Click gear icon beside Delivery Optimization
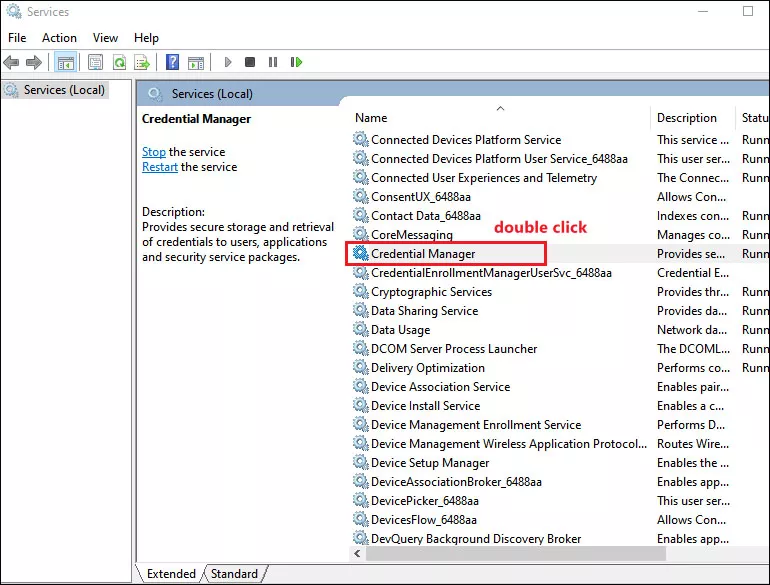This screenshot has height=585, width=770. click(360, 367)
